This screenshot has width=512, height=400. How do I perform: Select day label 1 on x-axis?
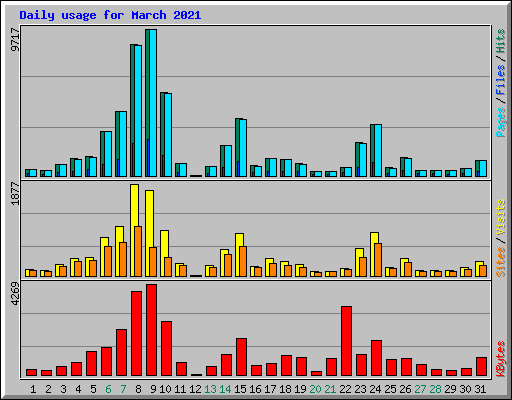click(x=33, y=389)
